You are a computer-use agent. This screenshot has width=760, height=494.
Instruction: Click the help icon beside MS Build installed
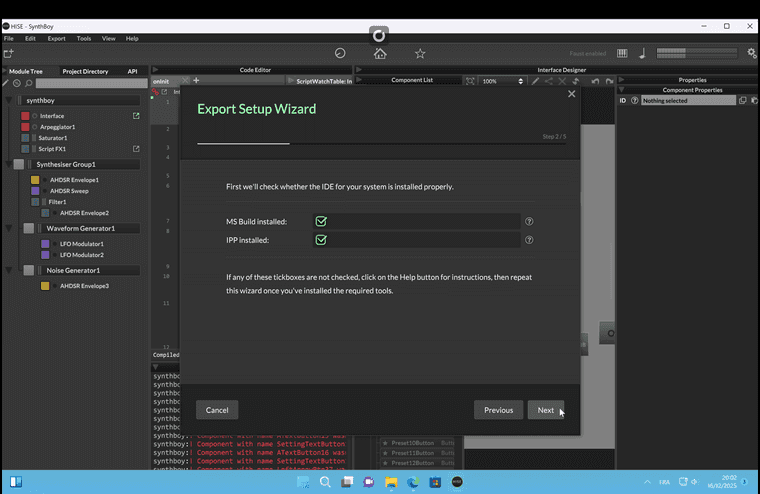529,222
